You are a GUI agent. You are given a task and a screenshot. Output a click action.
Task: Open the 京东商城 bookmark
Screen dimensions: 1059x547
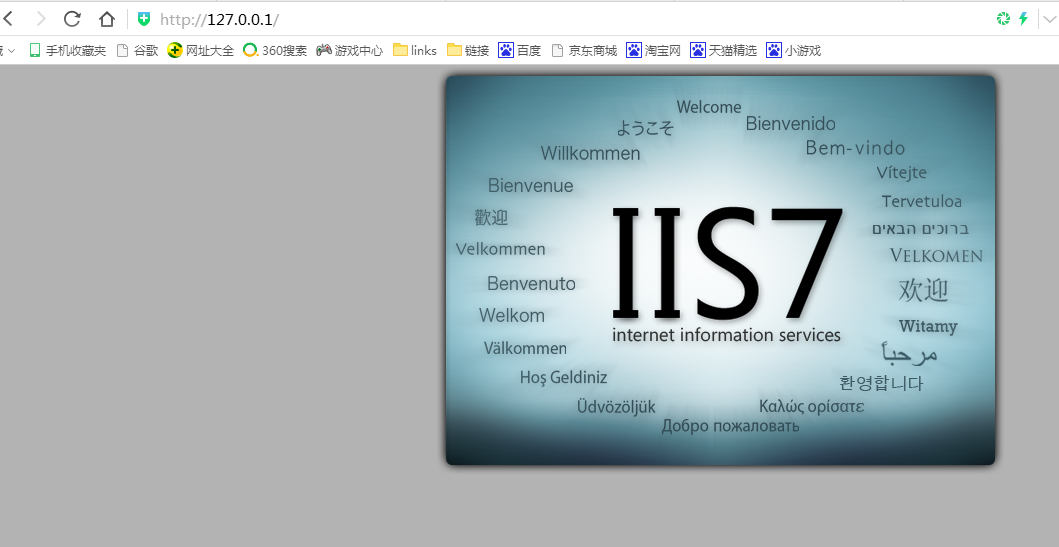click(584, 51)
